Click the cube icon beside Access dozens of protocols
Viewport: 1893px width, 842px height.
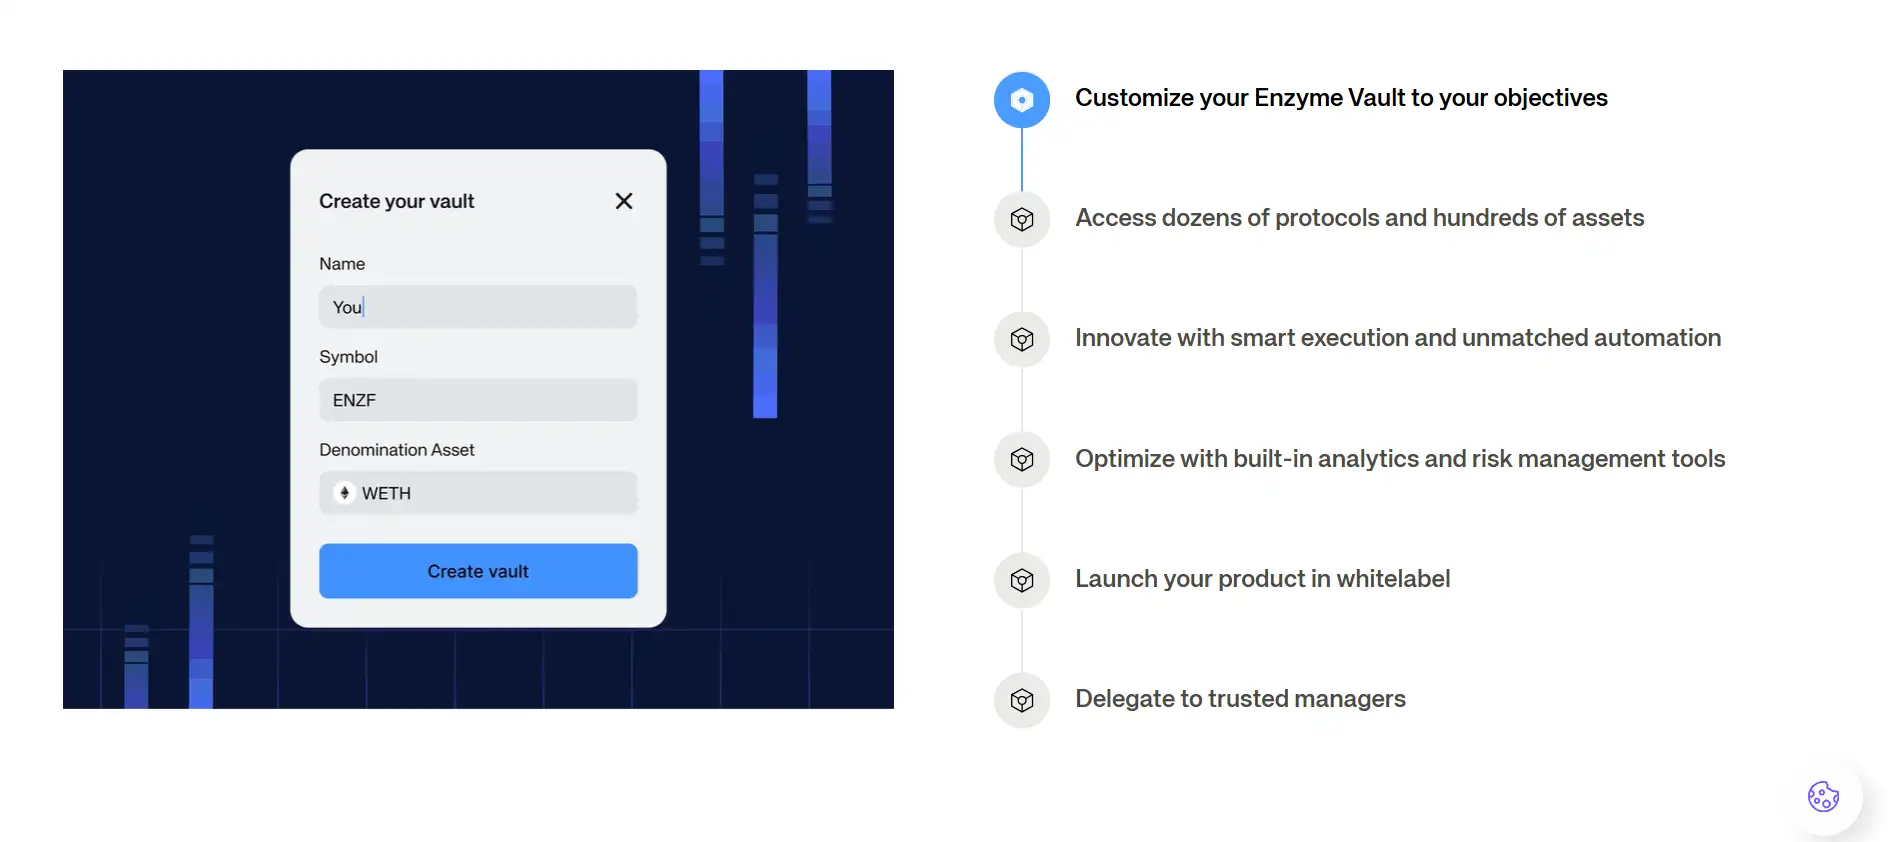[x=1021, y=220]
